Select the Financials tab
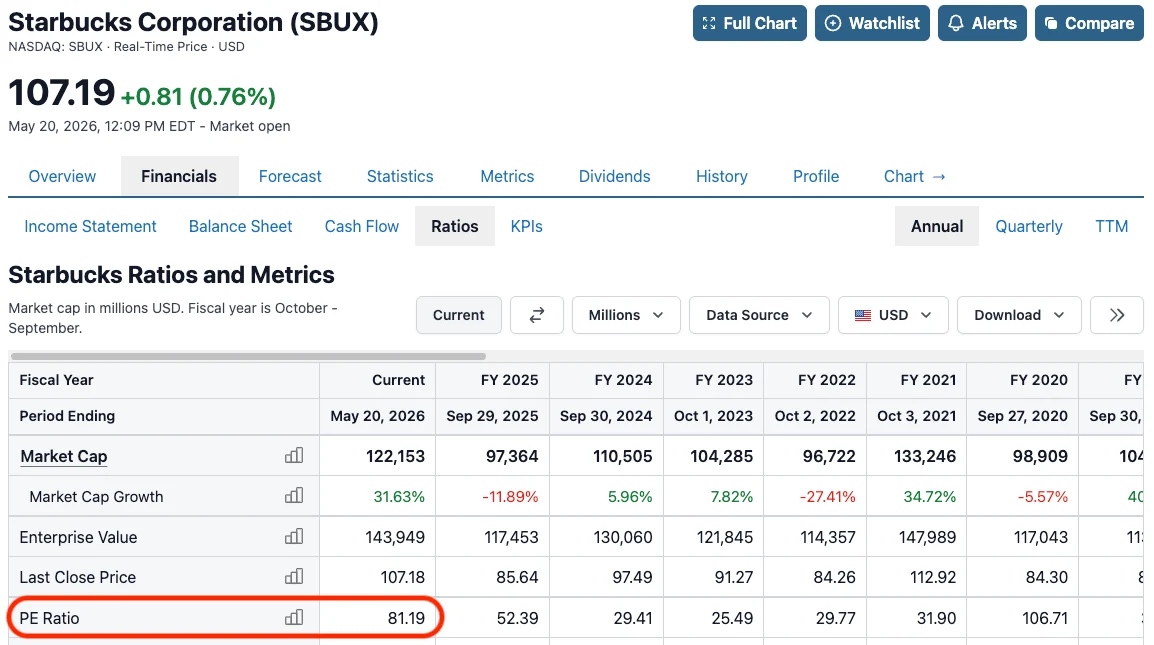Screen dimensions: 1154x645 (179, 177)
